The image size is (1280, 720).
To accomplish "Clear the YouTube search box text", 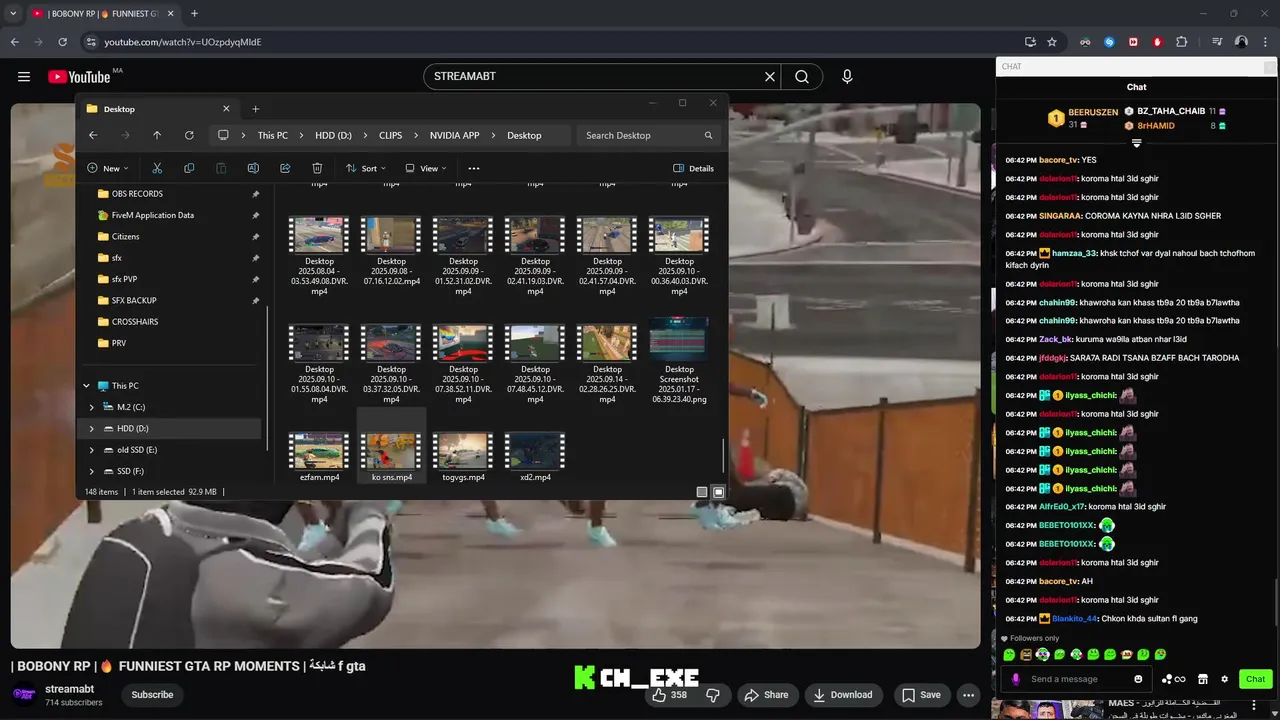I will pos(770,76).
